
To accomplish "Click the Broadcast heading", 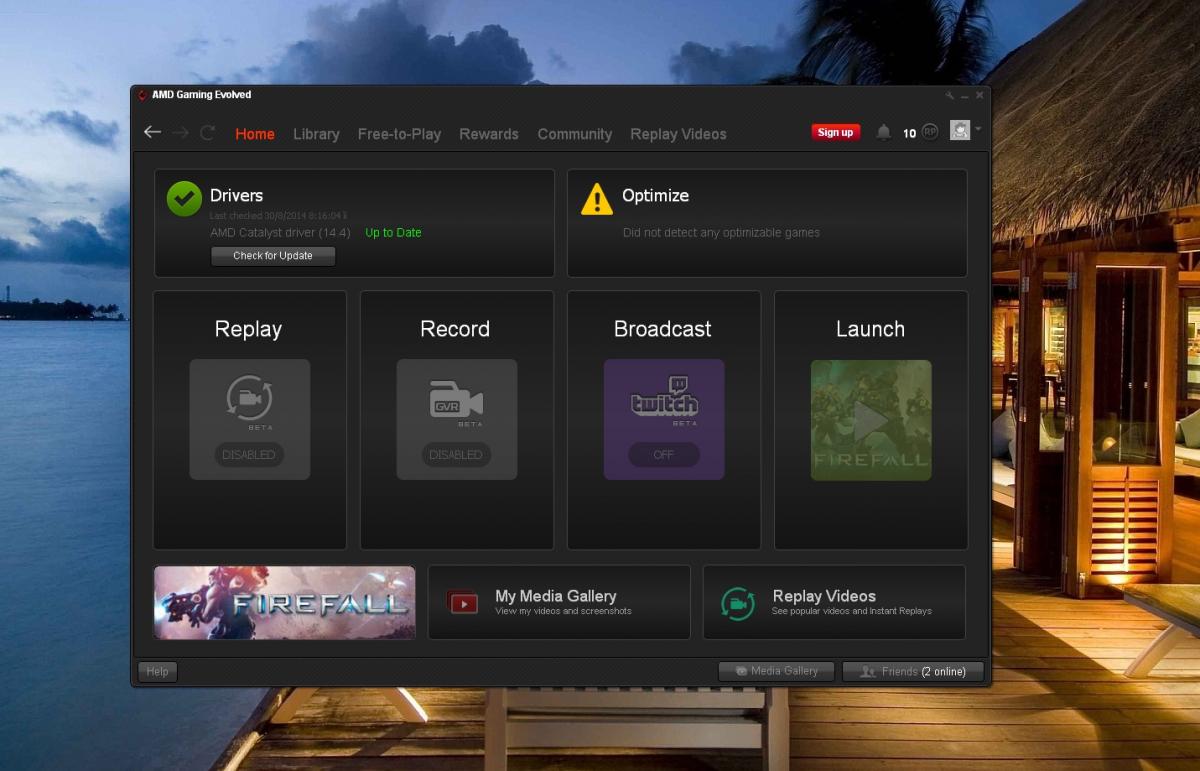I will tap(663, 329).
